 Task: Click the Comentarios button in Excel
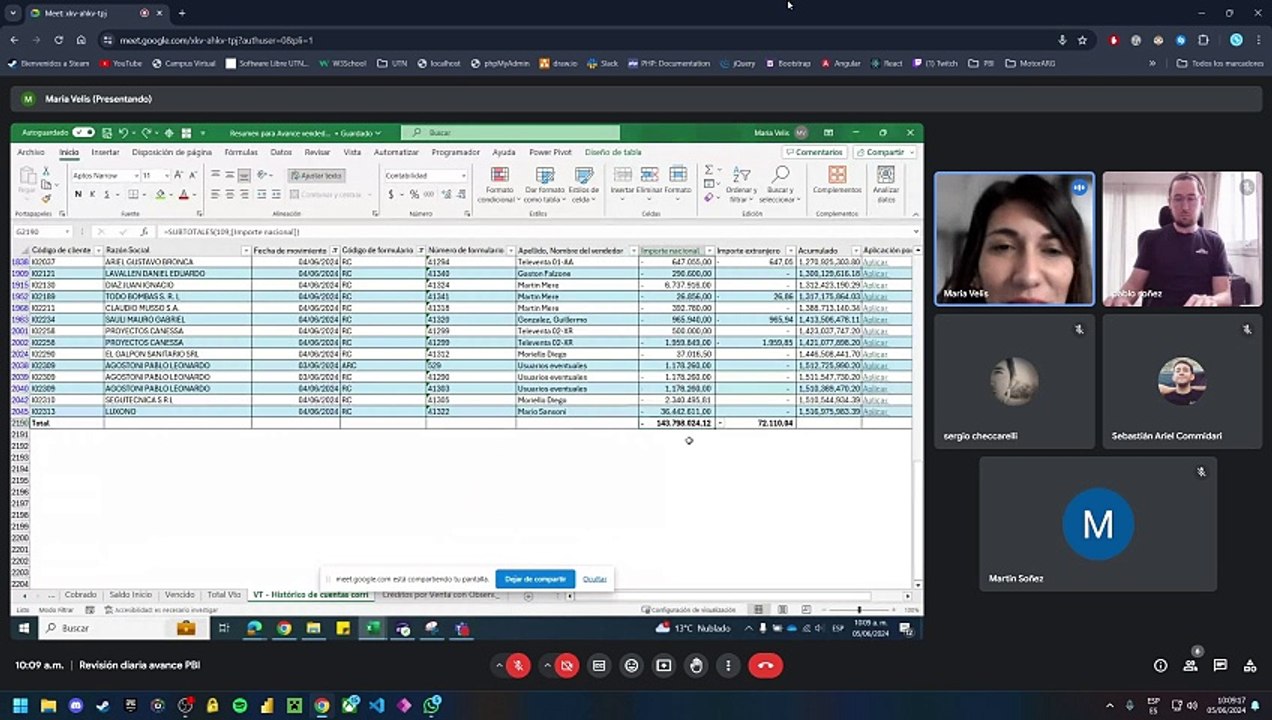(814, 152)
